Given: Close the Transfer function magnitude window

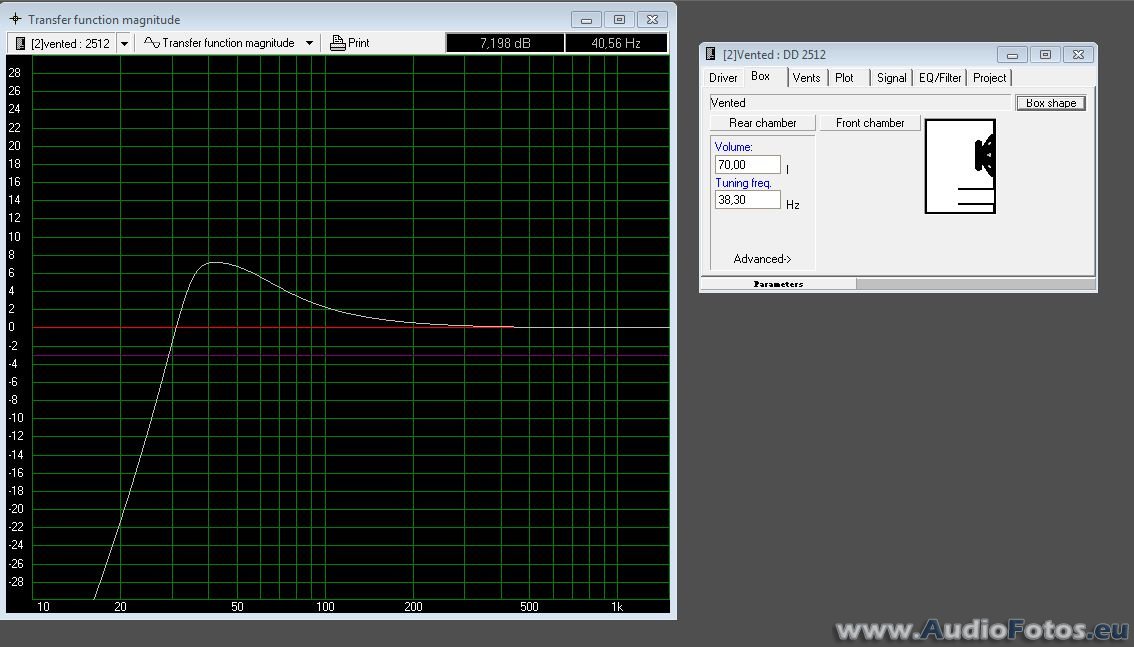Looking at the screenshot, I should point(652,20).
